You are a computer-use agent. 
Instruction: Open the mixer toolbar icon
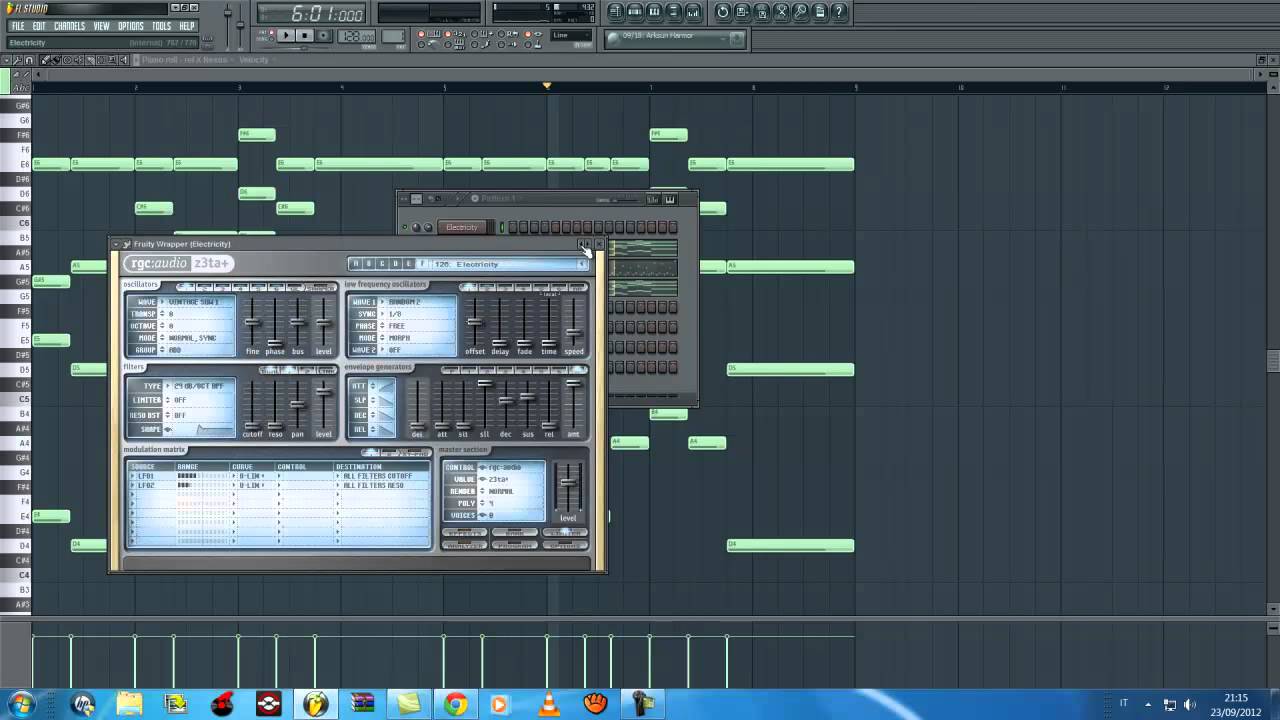tap(693, 12)
